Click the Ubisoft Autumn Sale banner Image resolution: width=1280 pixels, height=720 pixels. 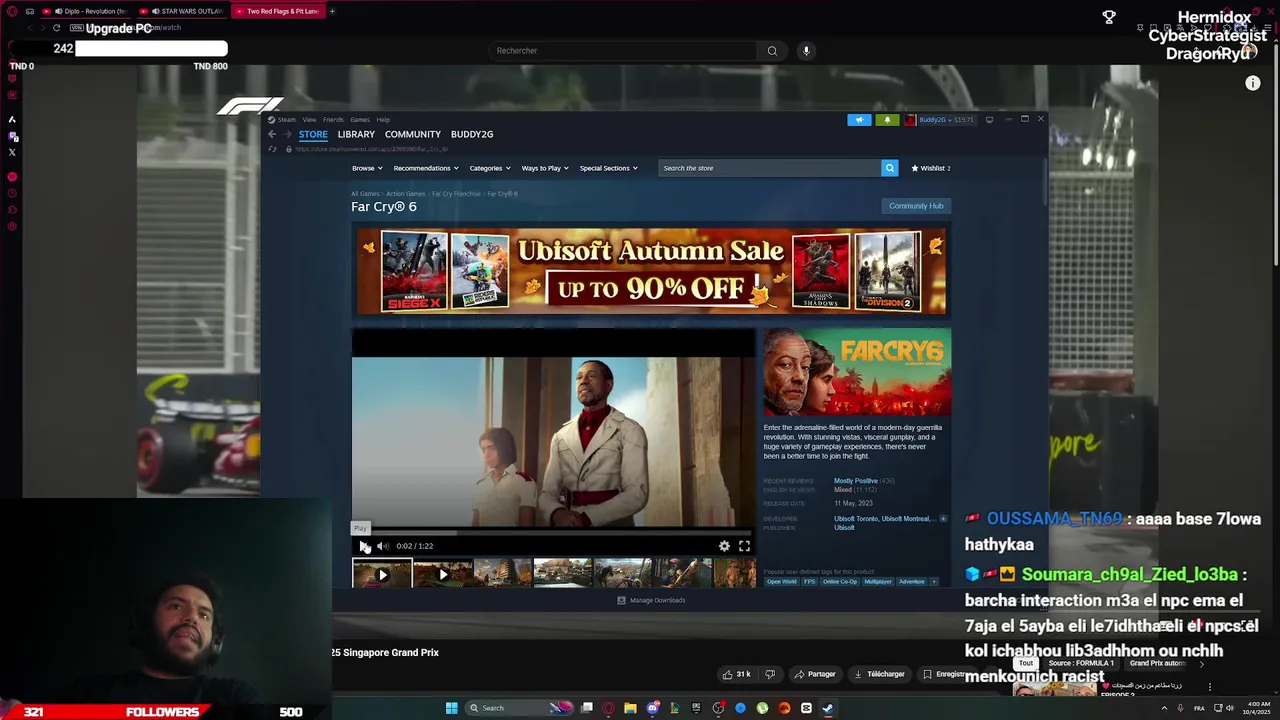pyautogui.click(x=651, y=272)
